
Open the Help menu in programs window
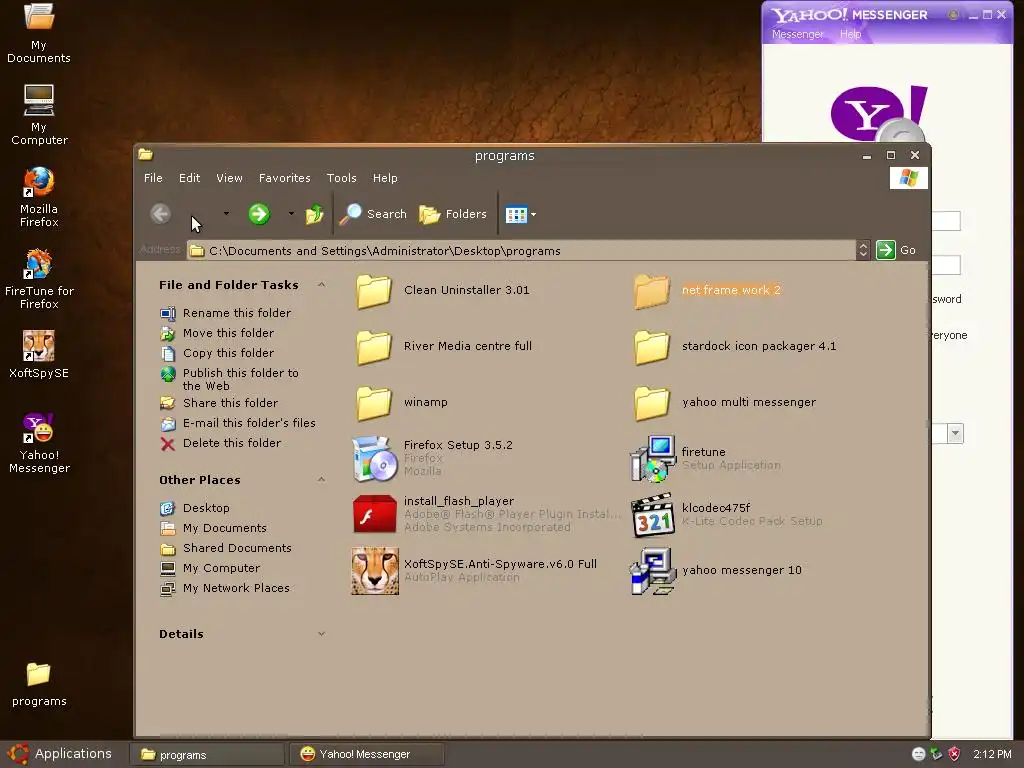[x=385, y=178]
